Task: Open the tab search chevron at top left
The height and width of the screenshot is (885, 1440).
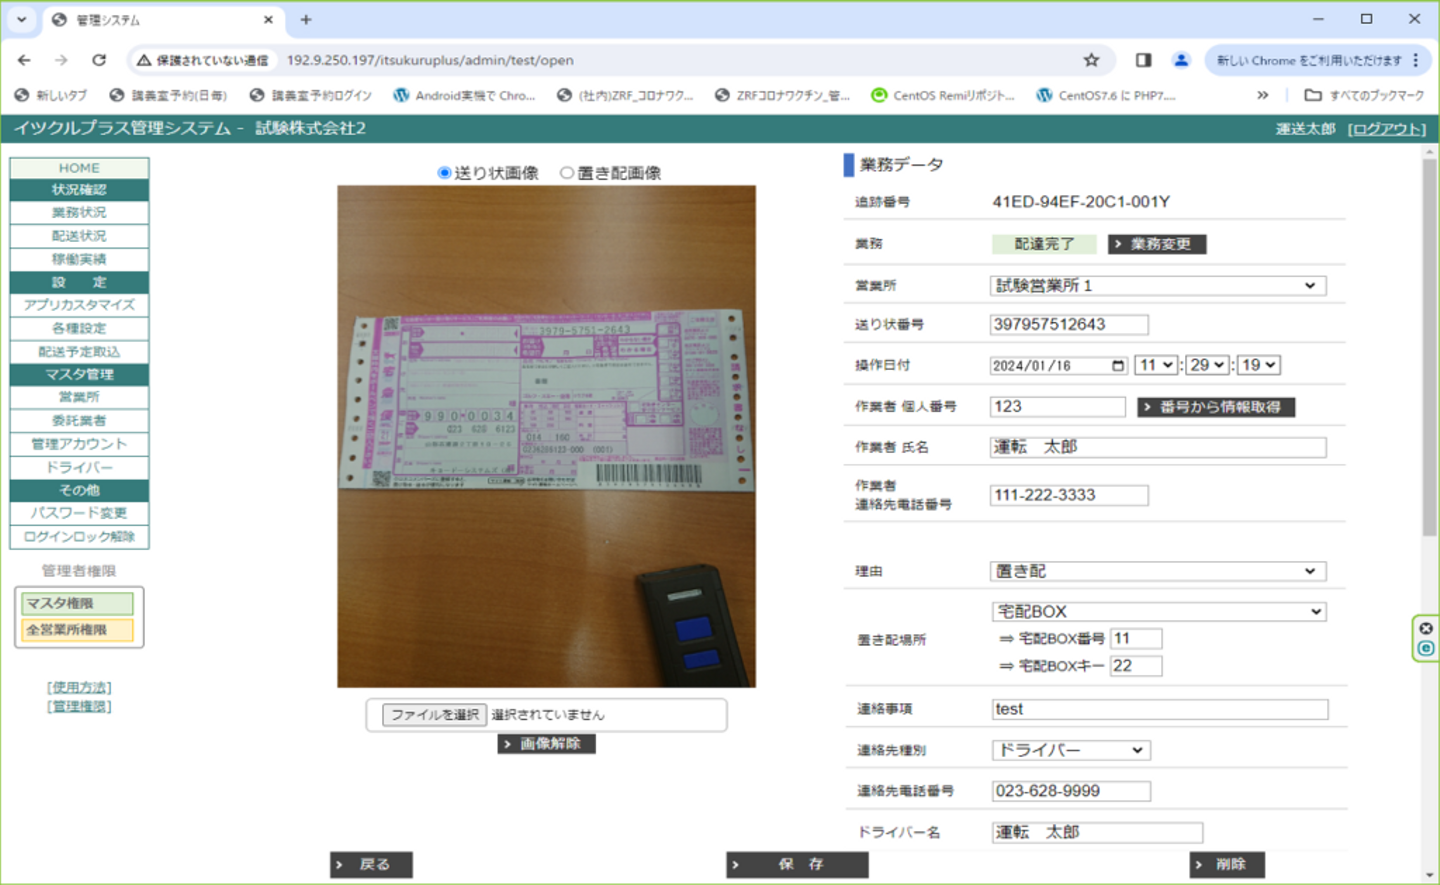Action: (21, 19)
